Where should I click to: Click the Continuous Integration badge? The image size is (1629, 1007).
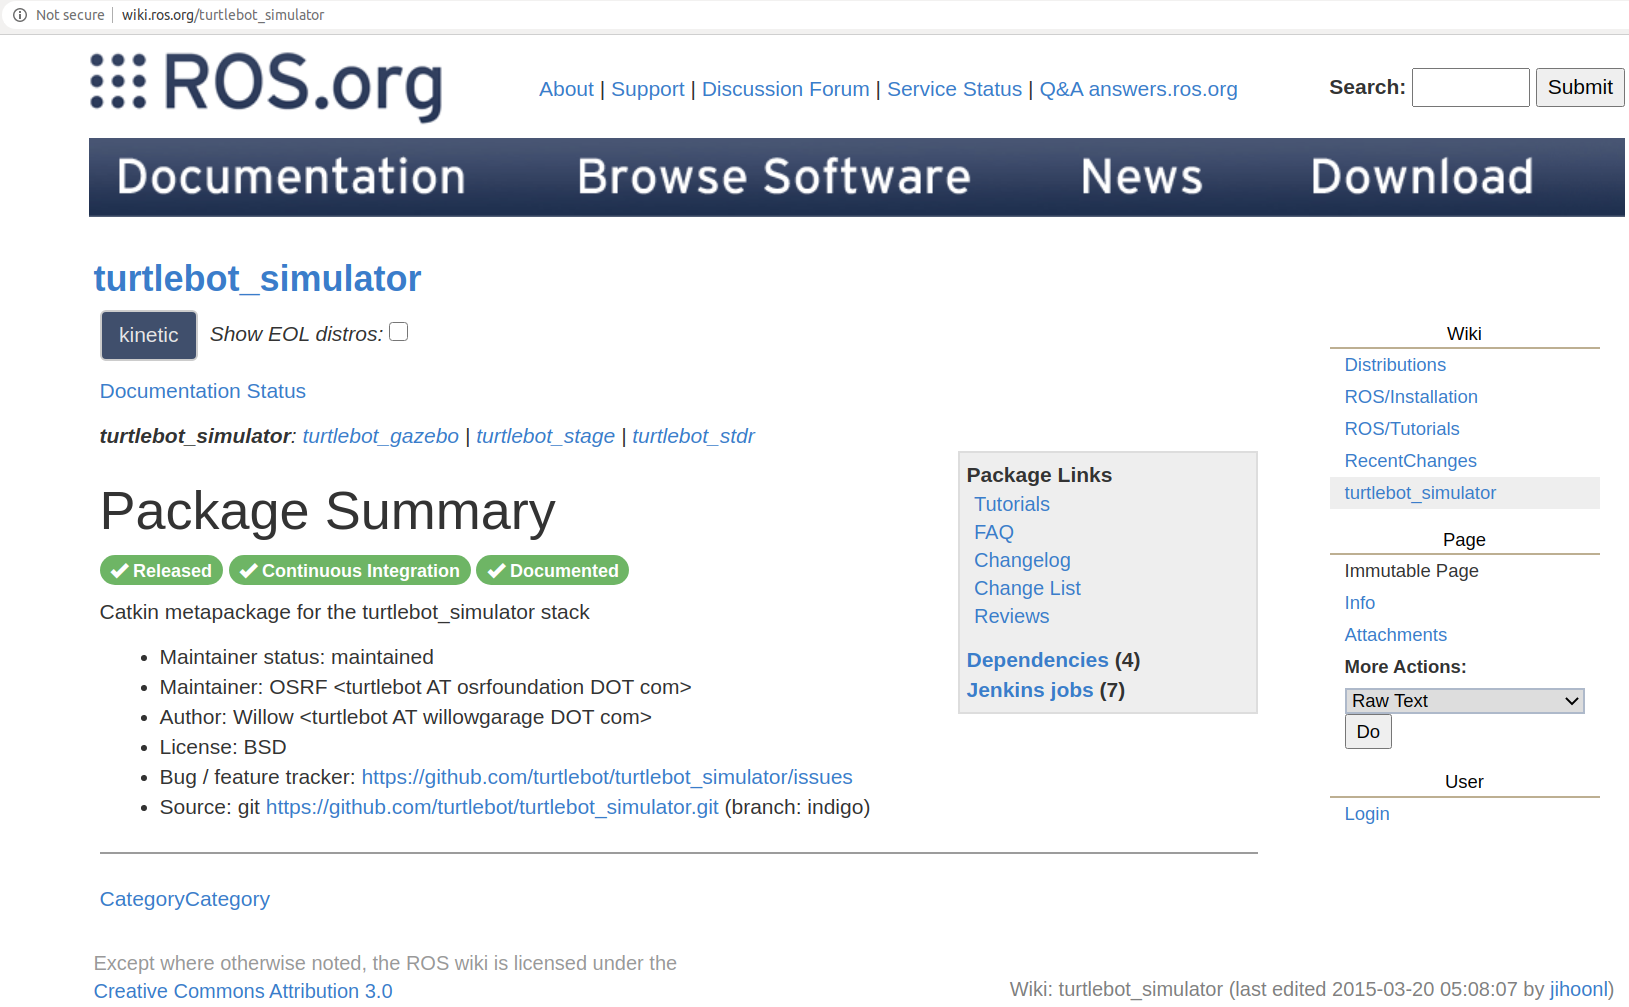point(350,570)
